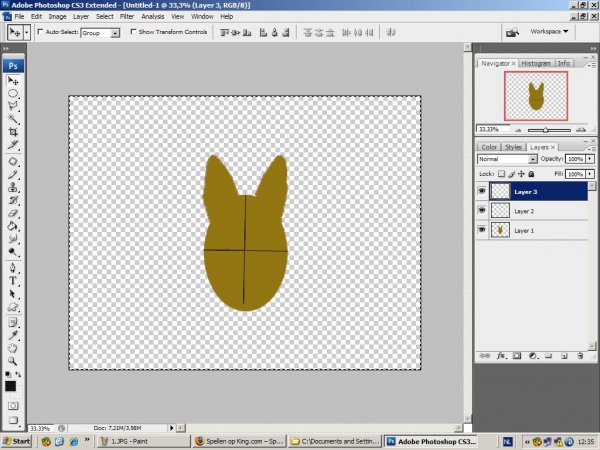Switch to the Styles tab
Viewport: 600px width, 450px height.
pos(513,147)
